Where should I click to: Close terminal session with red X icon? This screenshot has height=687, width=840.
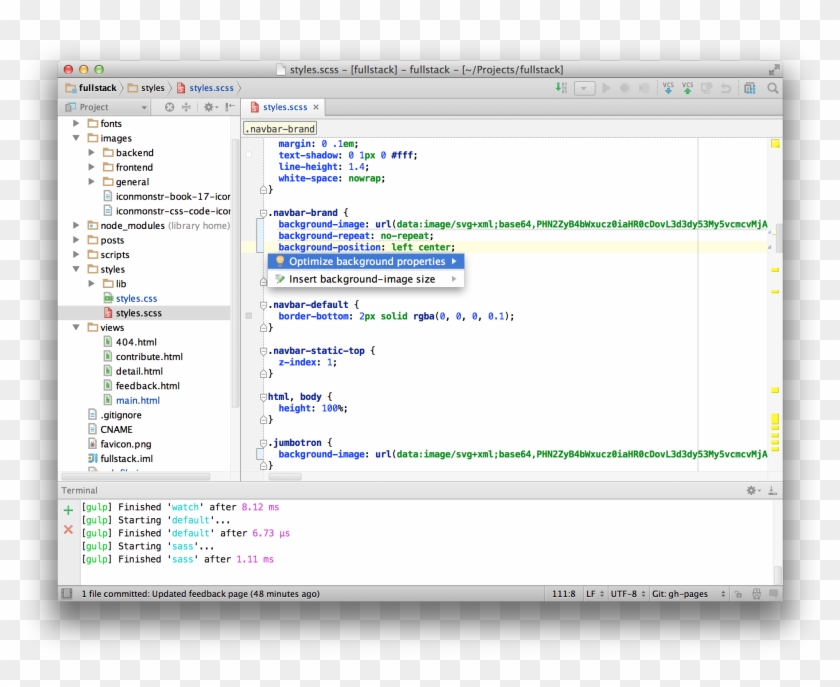68,529
